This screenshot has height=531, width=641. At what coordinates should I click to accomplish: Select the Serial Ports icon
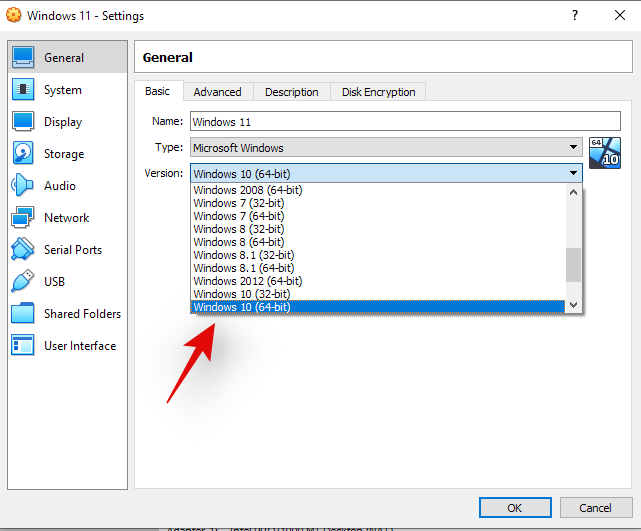pos(23,250)
